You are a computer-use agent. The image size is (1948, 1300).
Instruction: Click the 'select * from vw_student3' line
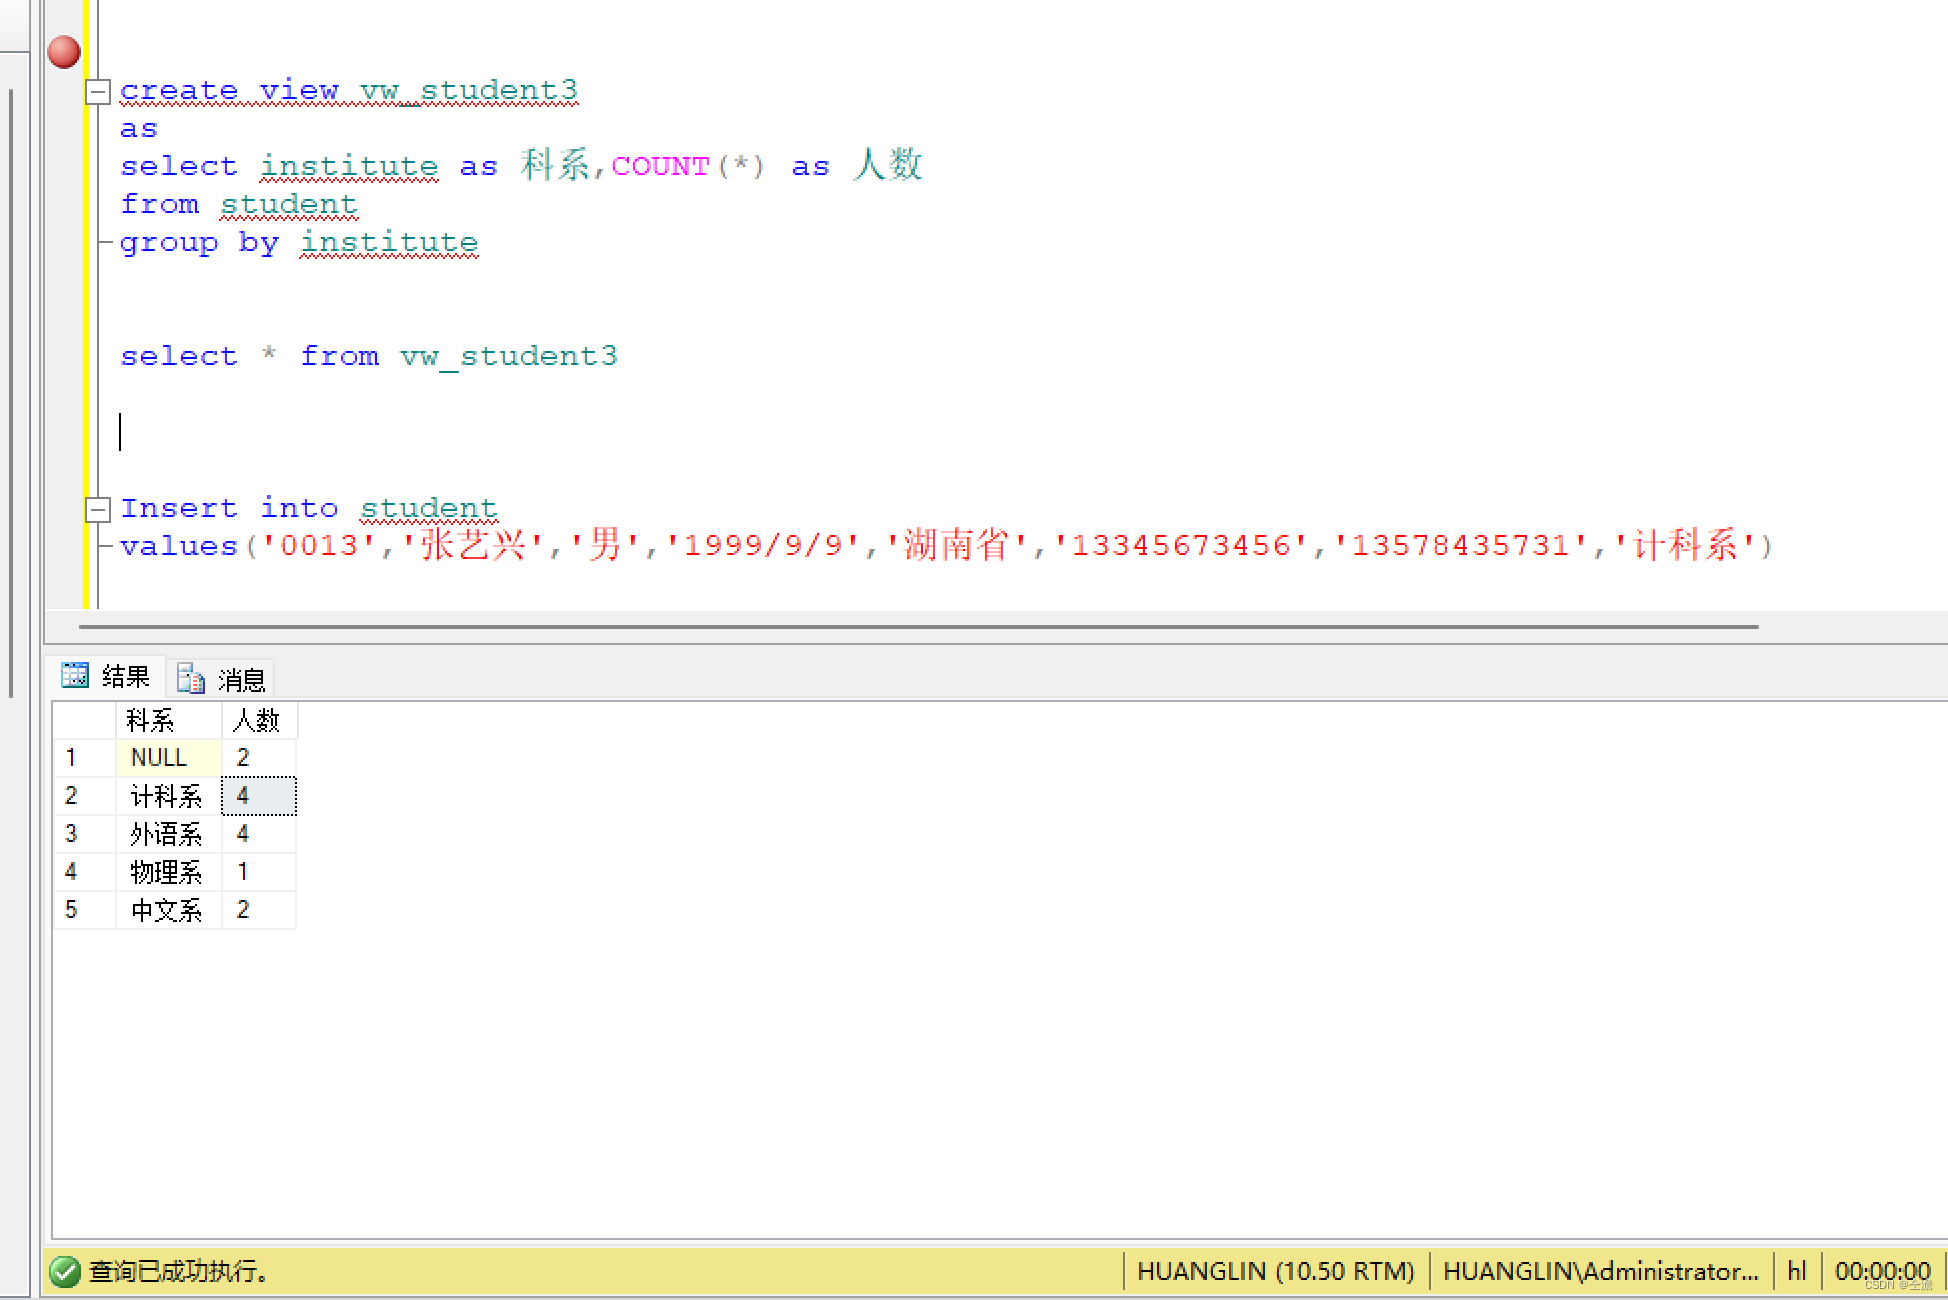(x=369, y=356)
